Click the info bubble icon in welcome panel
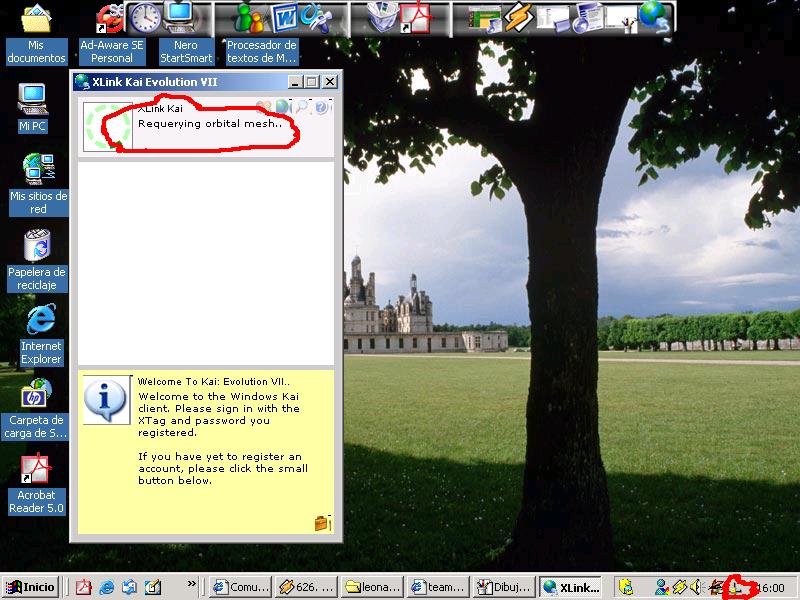Viewport: 800px width, 600px height. [106, 400]
